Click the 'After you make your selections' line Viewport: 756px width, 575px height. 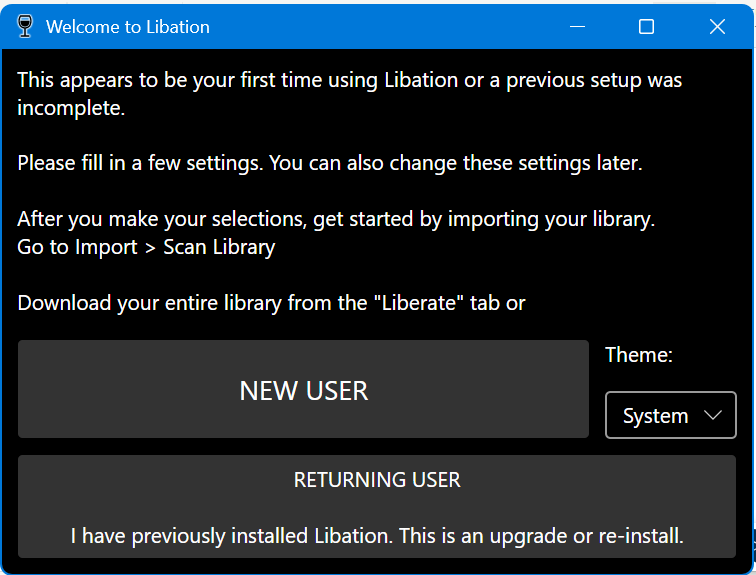pyautogui.click(x=336, y=219)
